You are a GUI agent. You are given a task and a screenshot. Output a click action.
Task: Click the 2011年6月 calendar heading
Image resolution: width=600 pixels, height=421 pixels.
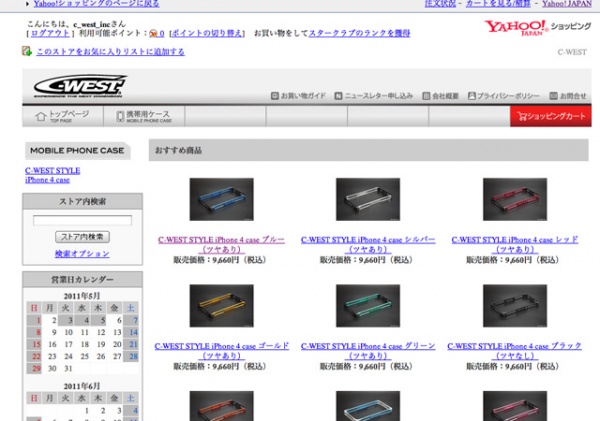pyautogui.click(x=82, y=386)
